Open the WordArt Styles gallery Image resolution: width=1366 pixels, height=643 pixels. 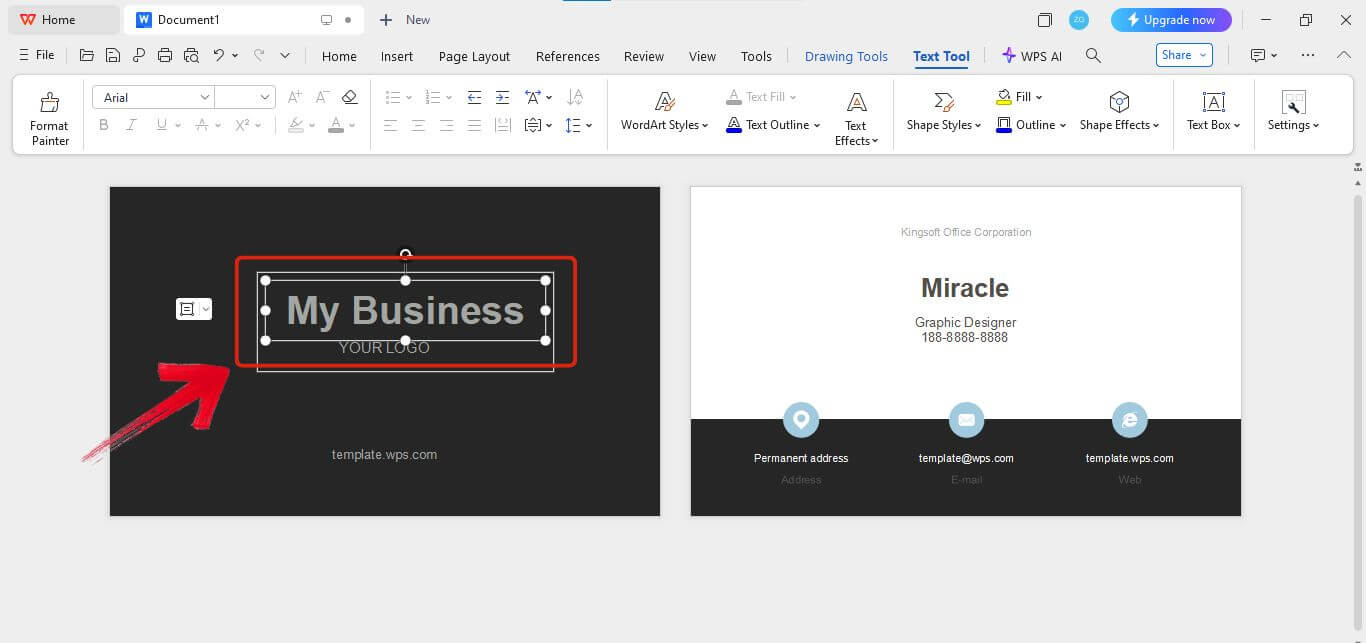(x=664, y=112)
